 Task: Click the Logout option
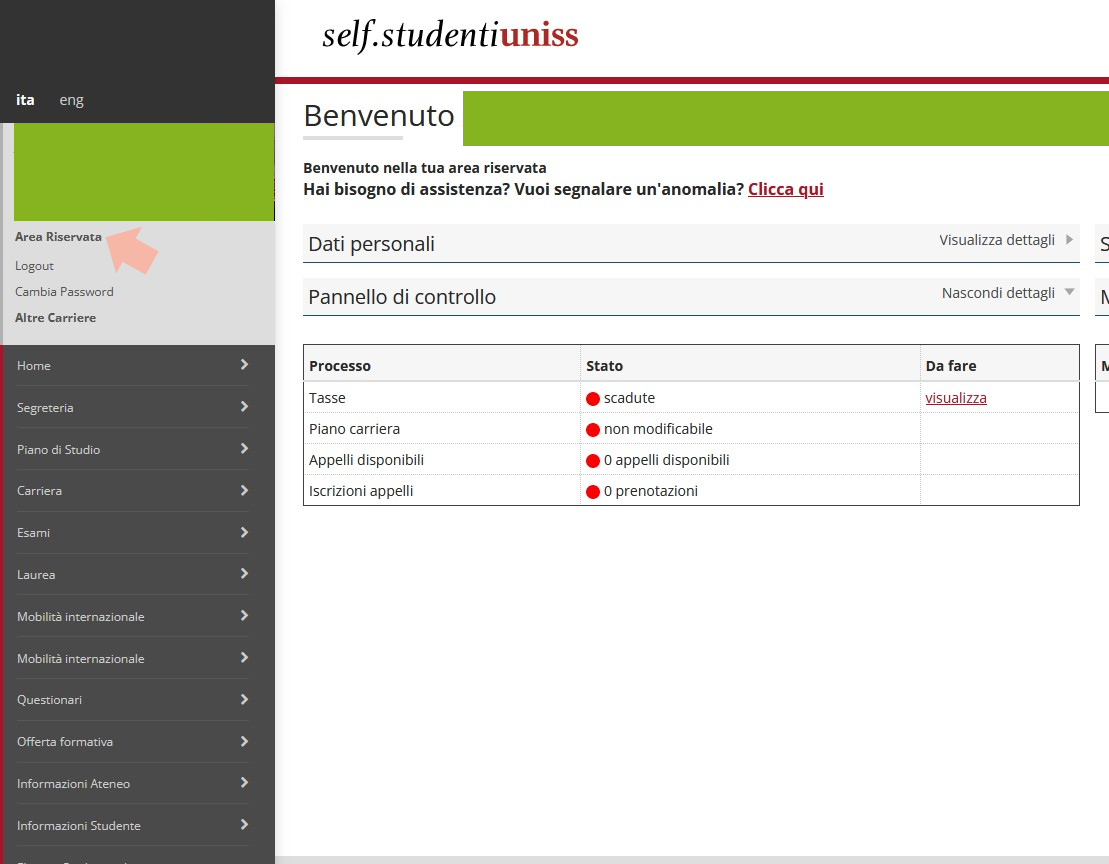pyautogui.click(x=34, y=265)
